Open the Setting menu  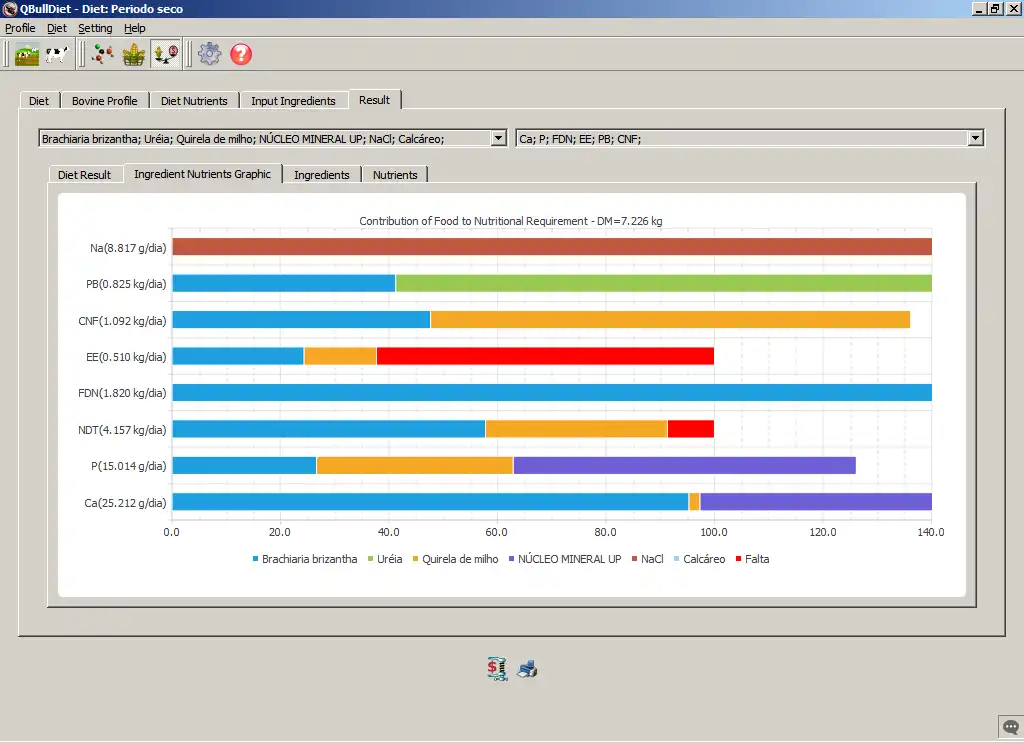95,28
